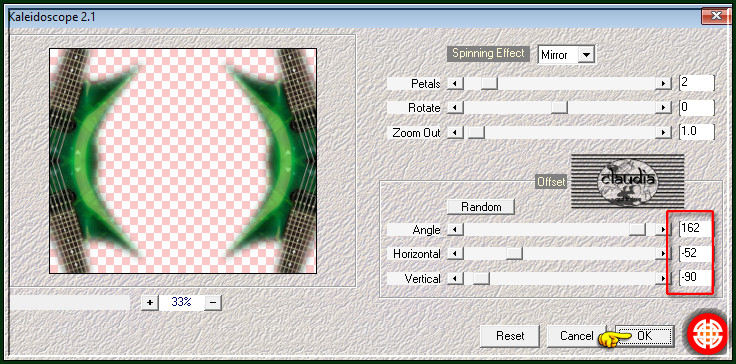Click the Vertical right arrow button

[x=663, y=279]
